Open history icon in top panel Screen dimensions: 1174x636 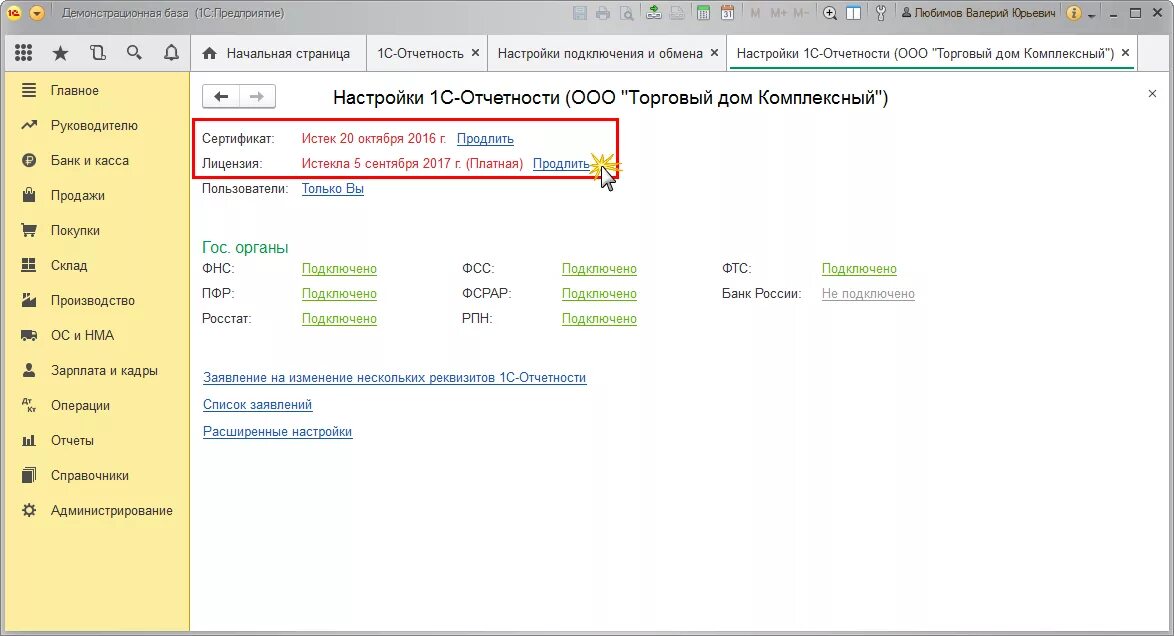pos(97,52)
